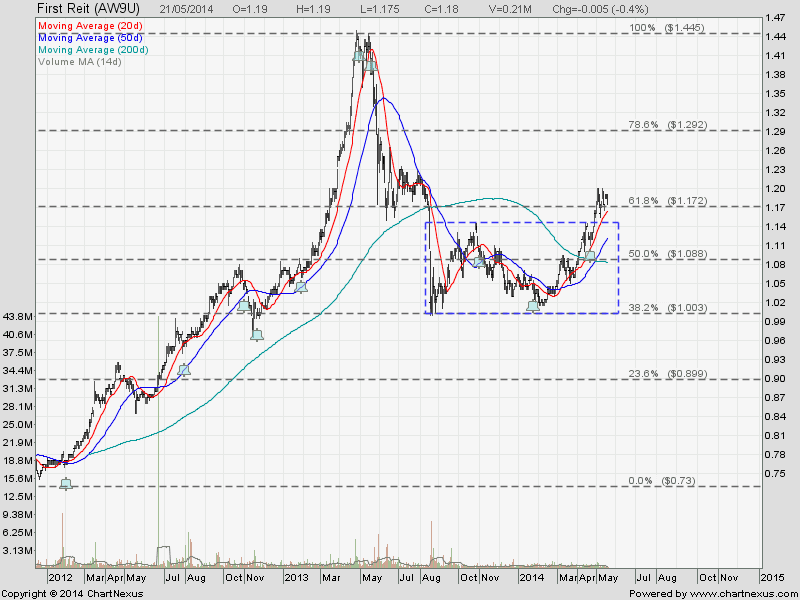Click the 25.0M volume axis label
The width and height of the screenshot is (800, 600).
[x=18, y=425]
